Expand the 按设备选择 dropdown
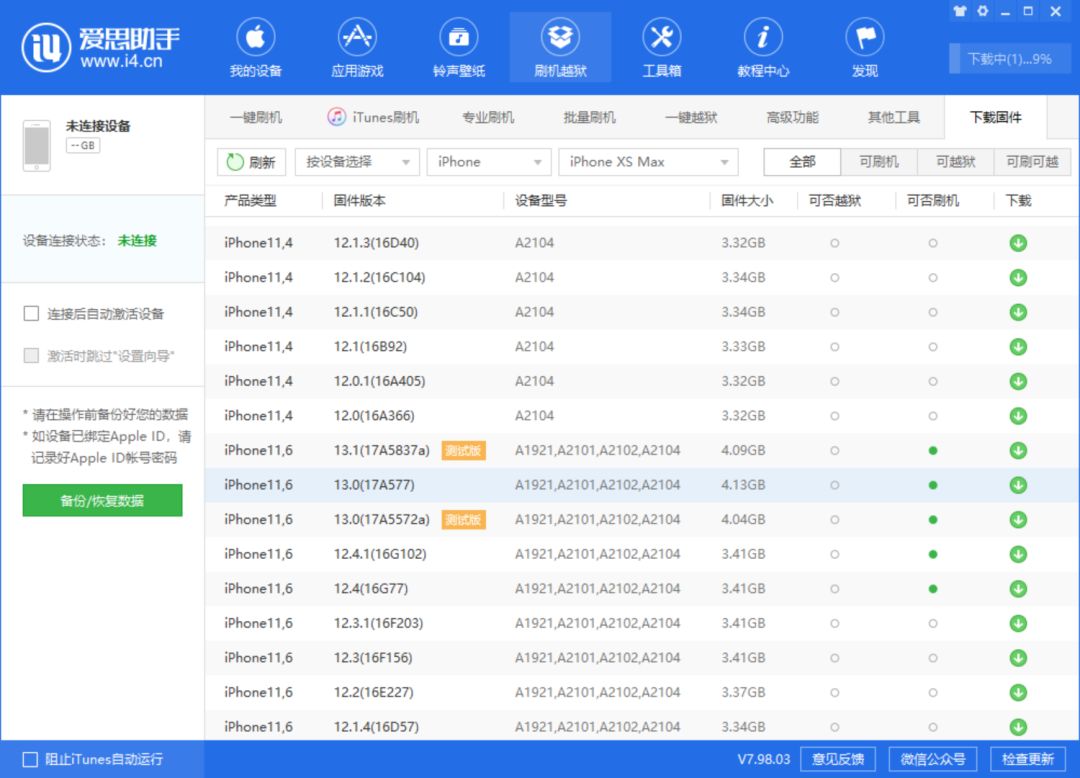Viewport: 1080px width, 778px height. point(357,162)
